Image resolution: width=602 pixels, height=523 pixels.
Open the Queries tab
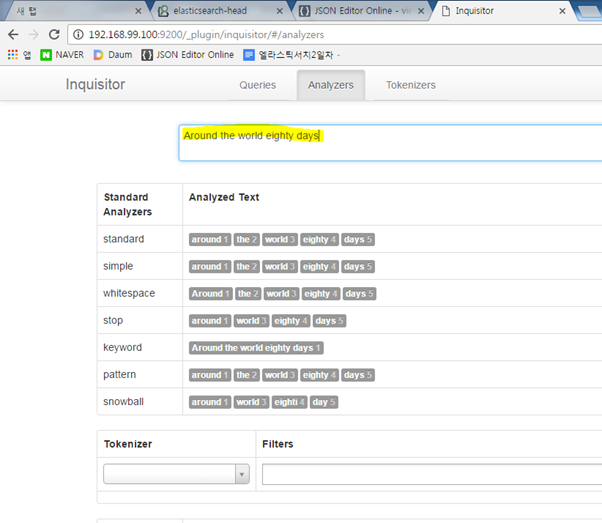[257, 85]
